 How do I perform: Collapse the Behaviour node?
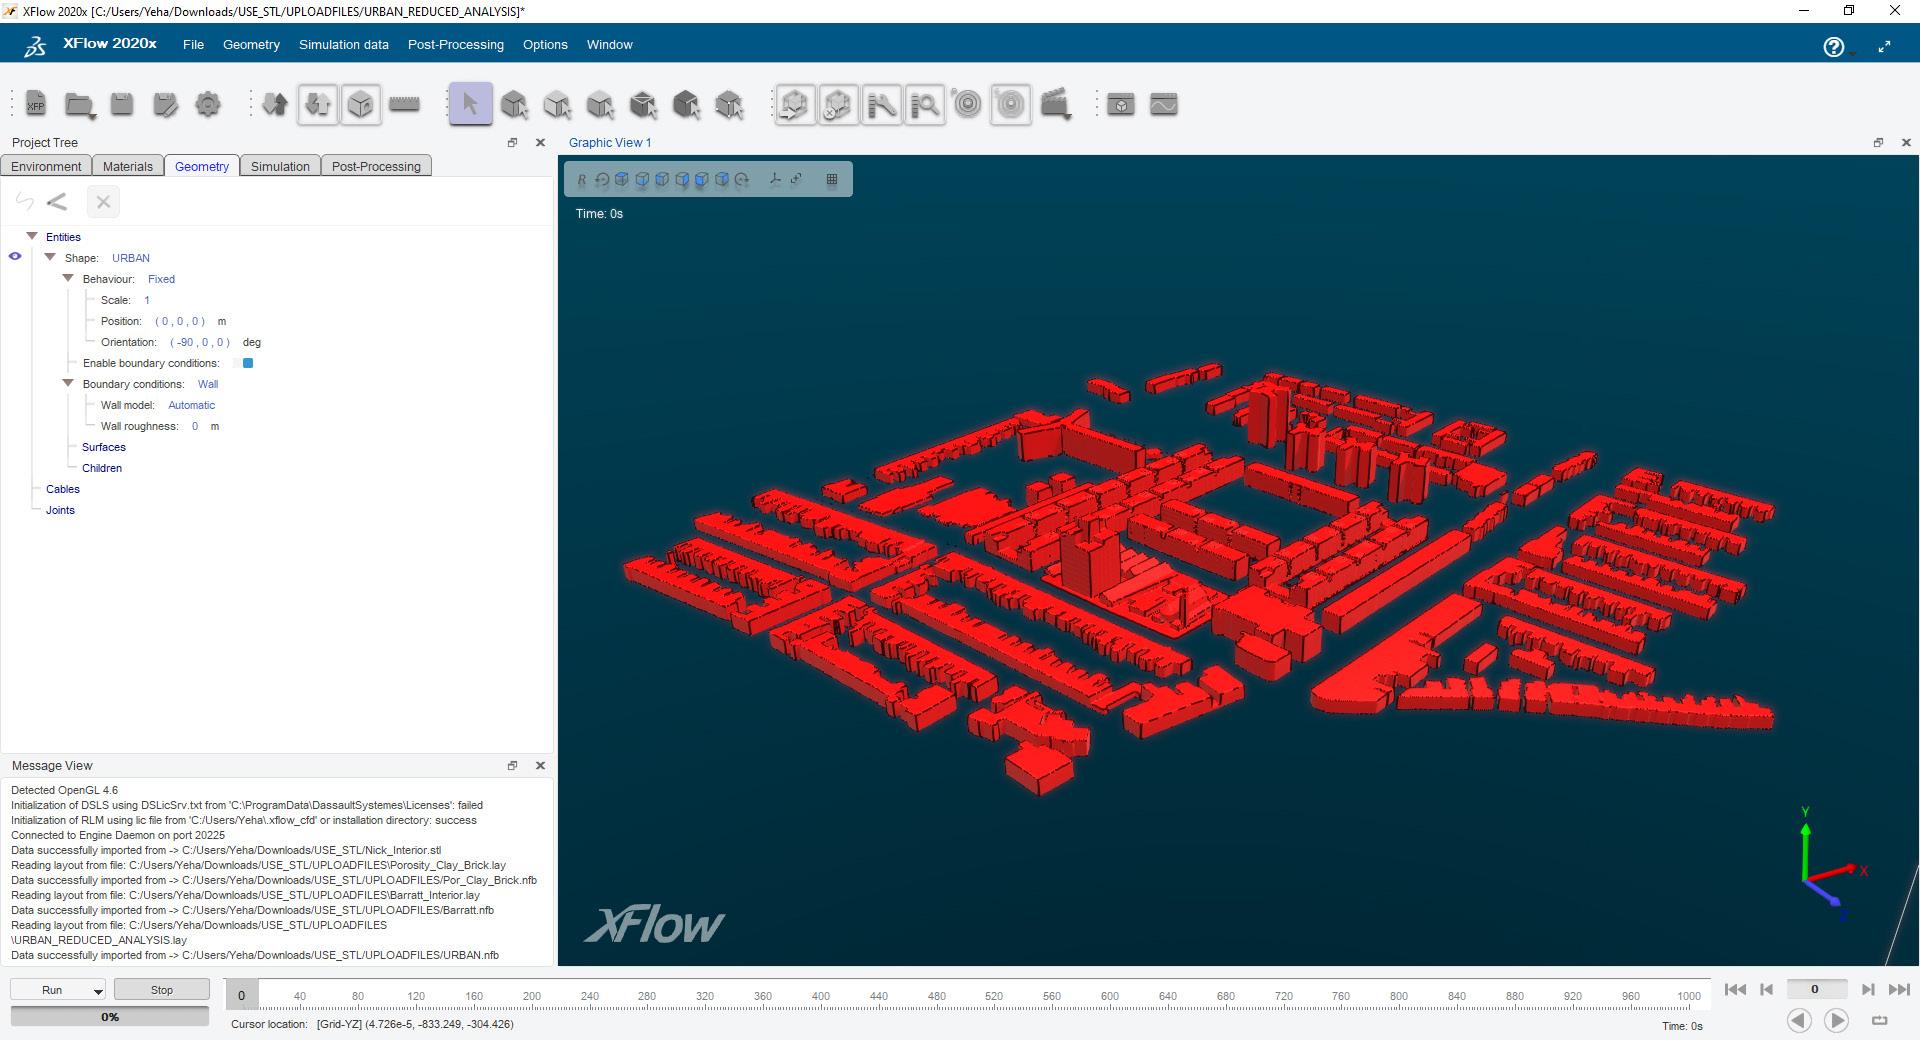point(68,278)
